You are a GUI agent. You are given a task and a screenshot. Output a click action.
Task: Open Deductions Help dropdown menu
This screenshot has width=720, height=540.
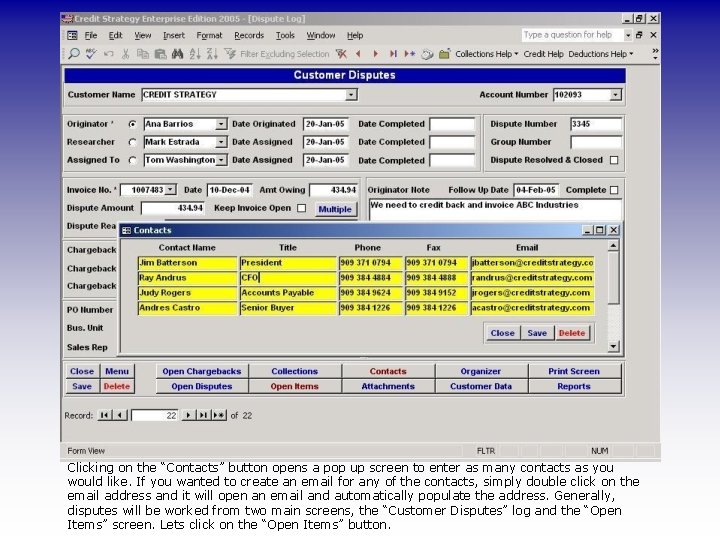click(x=601, y=54)
